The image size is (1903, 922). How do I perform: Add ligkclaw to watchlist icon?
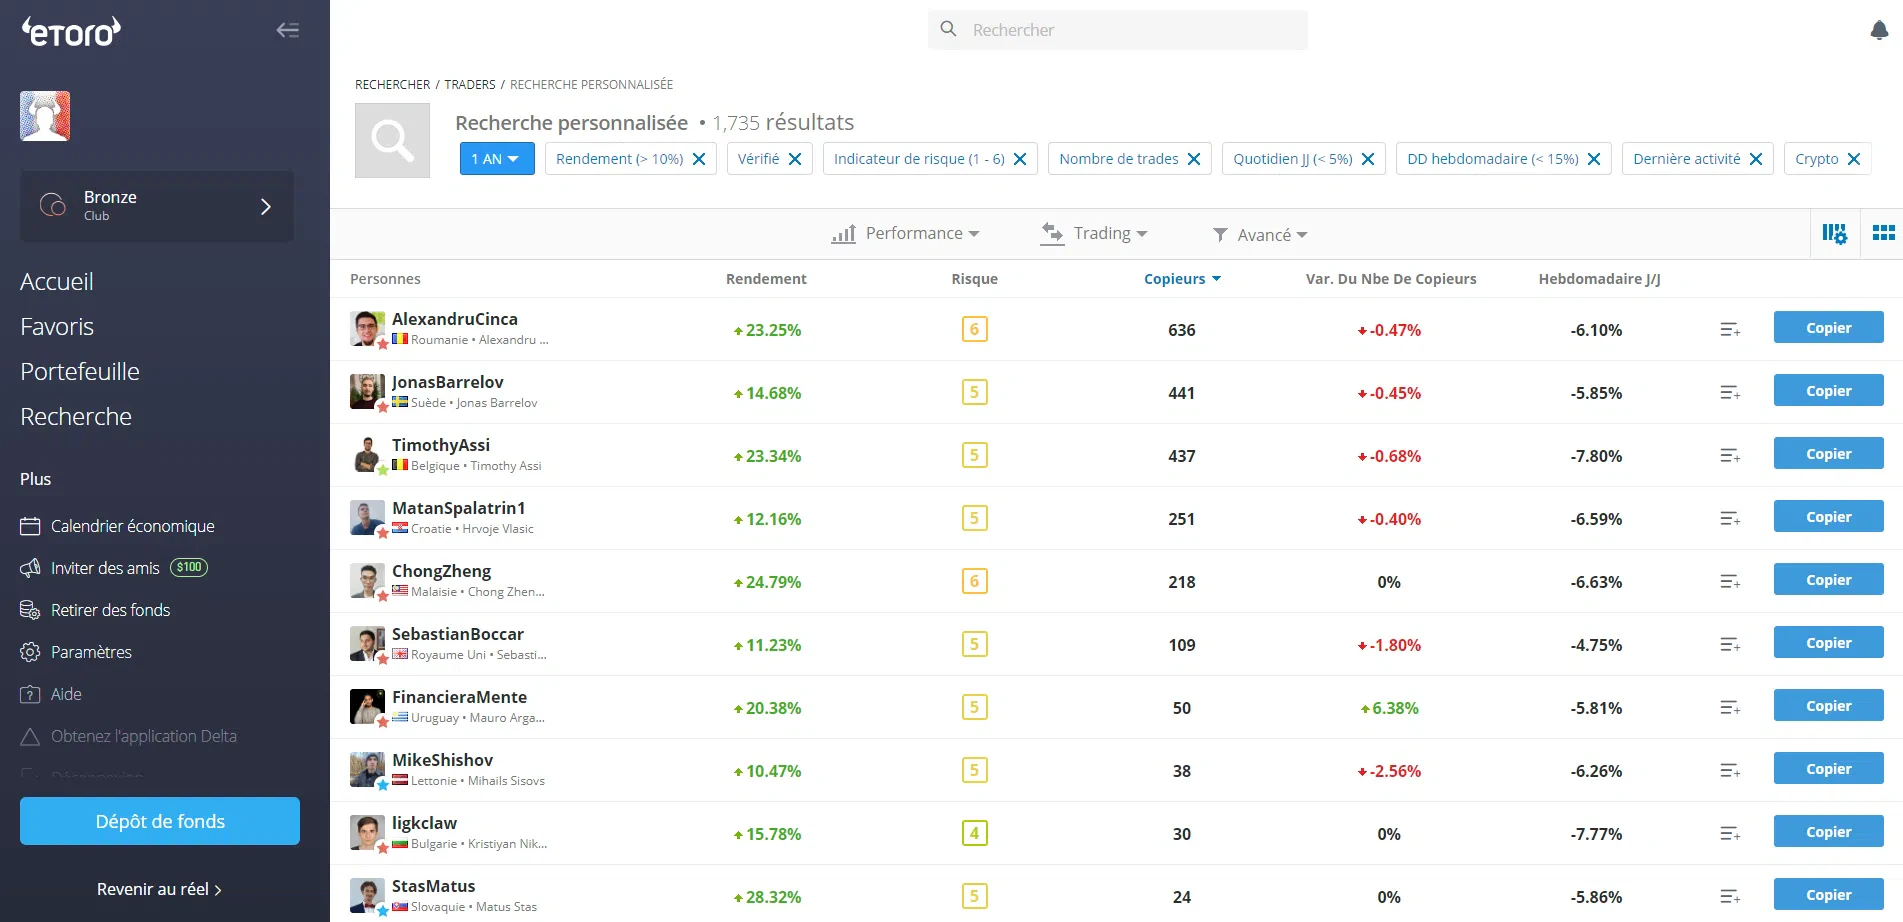[x=1730, y=834]
